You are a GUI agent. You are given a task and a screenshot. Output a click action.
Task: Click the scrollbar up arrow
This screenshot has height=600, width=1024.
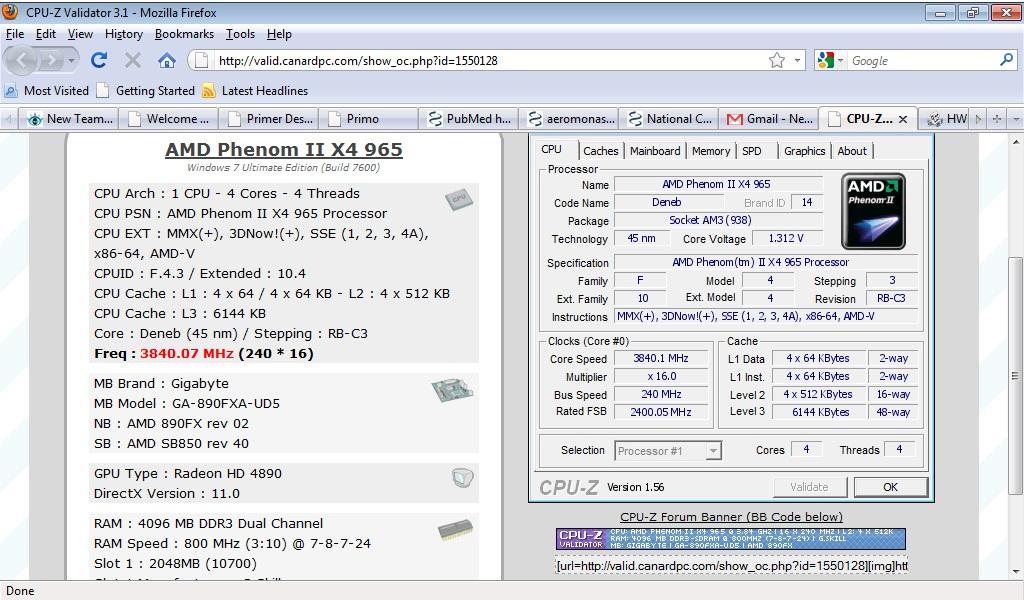click(1015, 141)
